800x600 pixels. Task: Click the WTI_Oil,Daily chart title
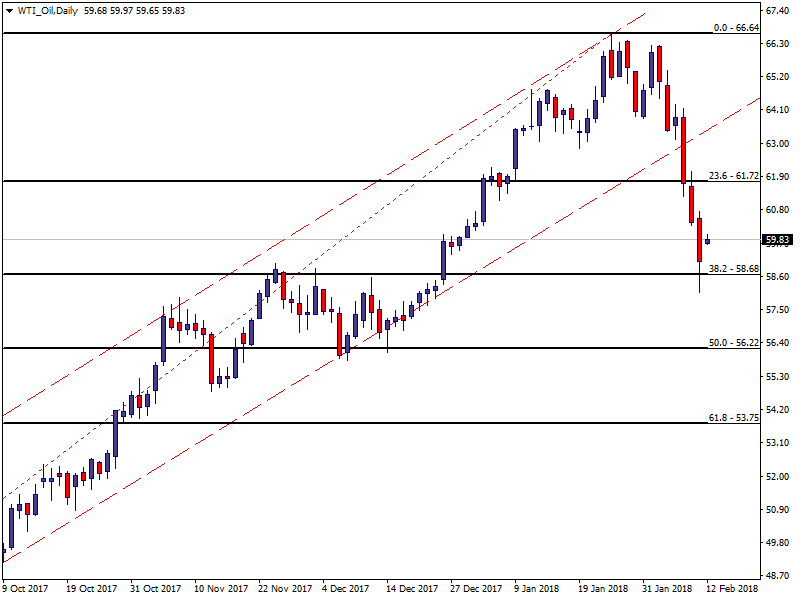click(48, 10)
